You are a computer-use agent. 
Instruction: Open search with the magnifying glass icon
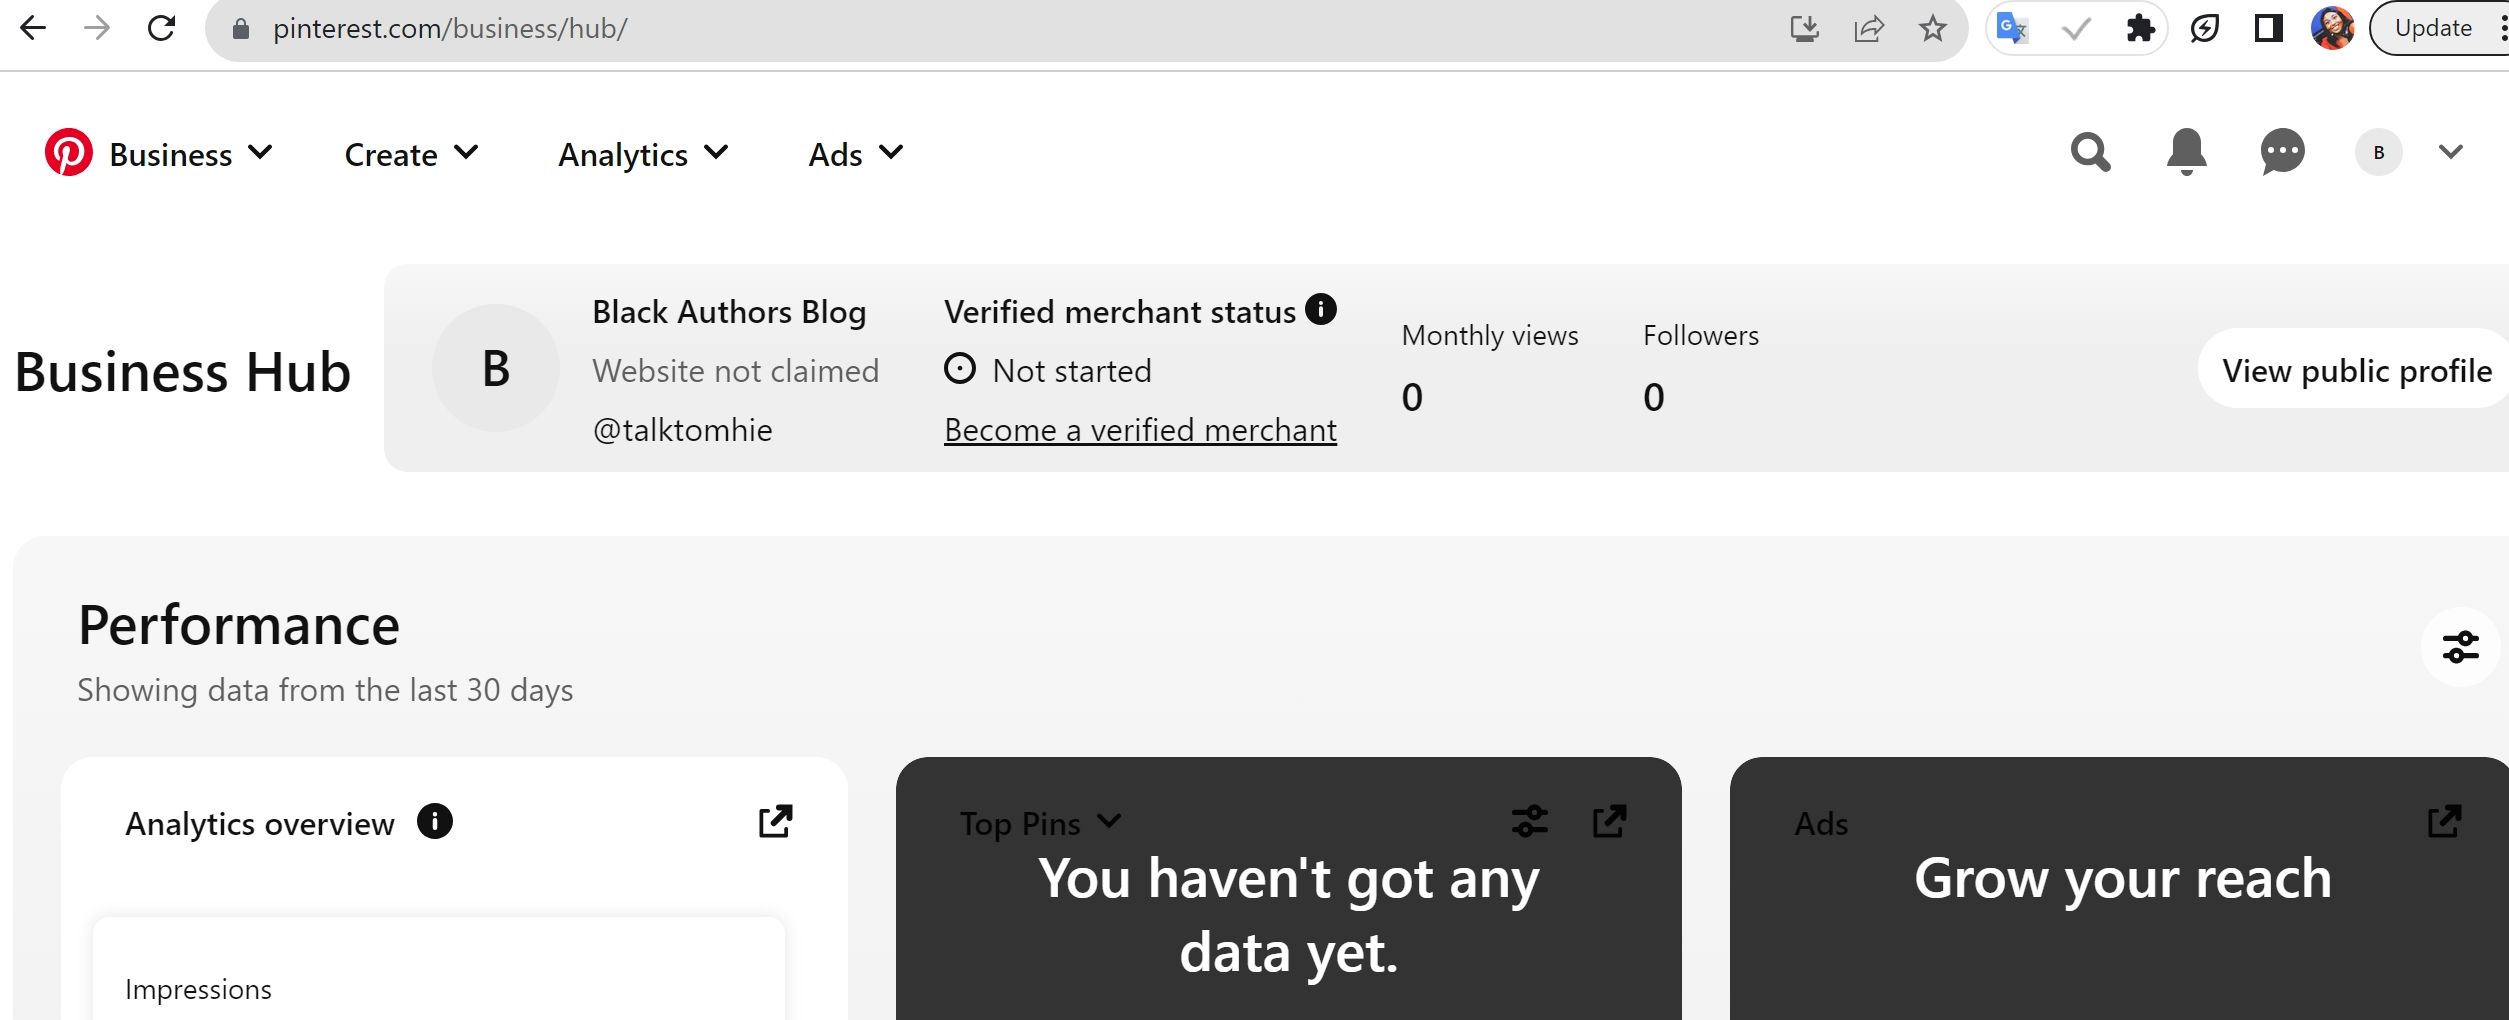(2090, 153)
